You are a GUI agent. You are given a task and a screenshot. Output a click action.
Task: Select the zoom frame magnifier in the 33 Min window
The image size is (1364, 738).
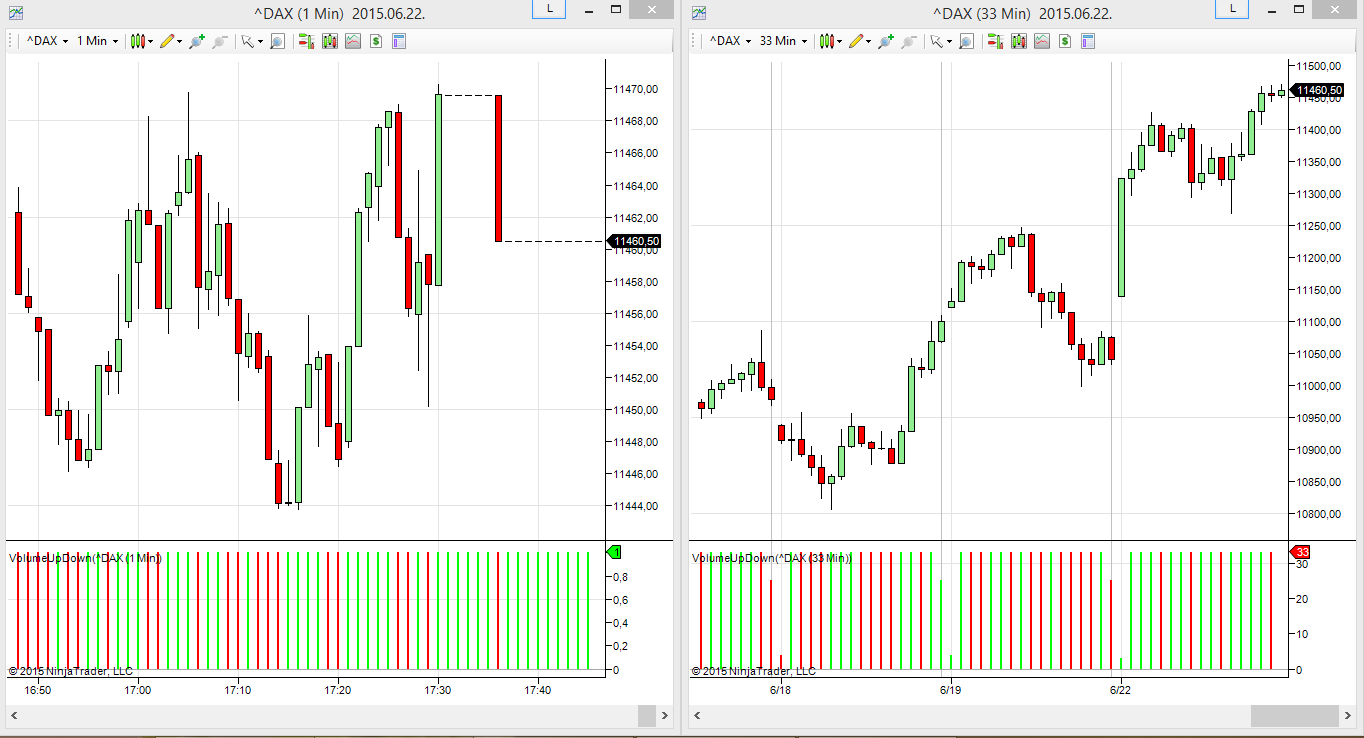point(965,41)
